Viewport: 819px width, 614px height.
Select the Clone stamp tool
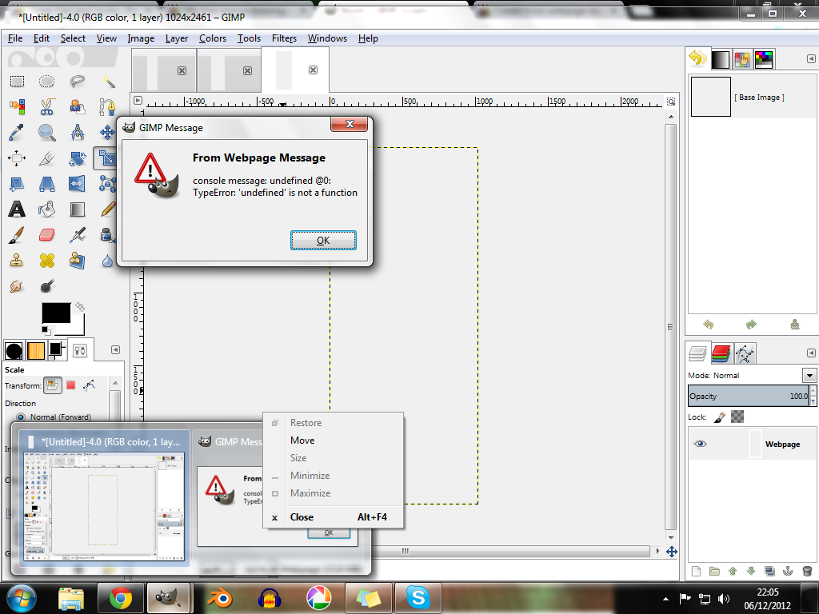[x=17, y=261]
